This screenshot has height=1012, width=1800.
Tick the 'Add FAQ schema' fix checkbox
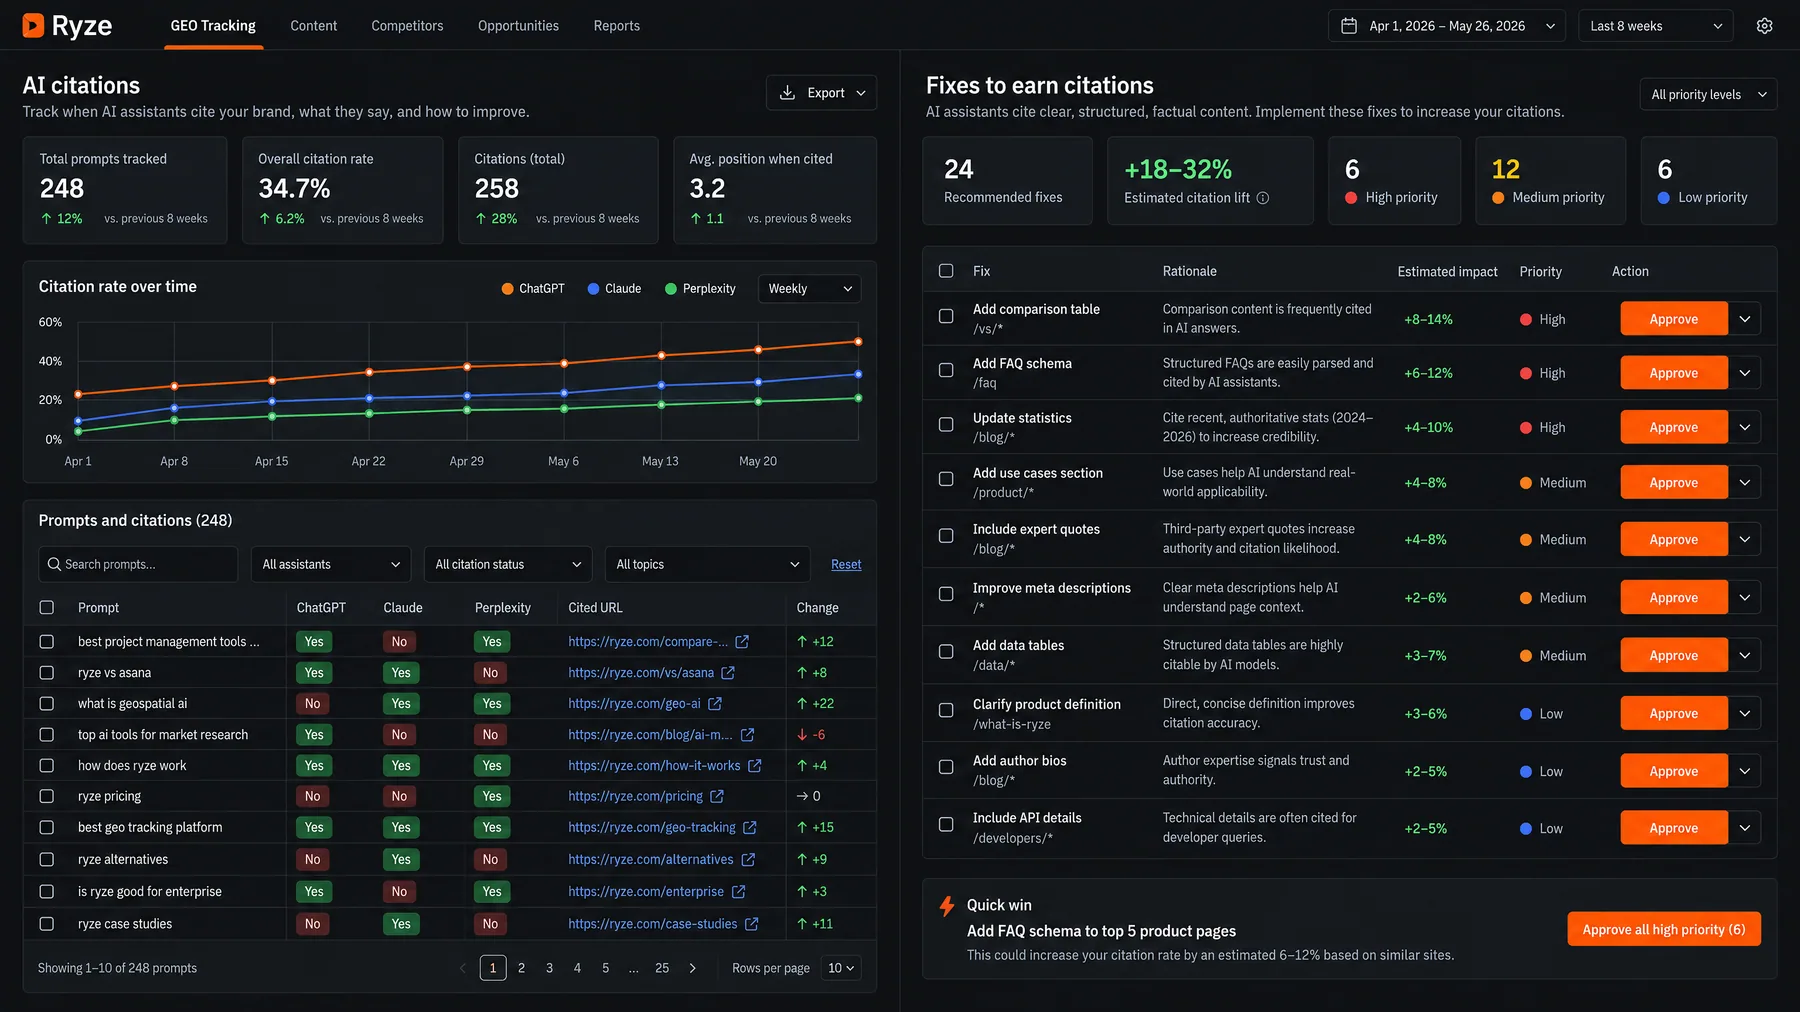tap(946, 370)
